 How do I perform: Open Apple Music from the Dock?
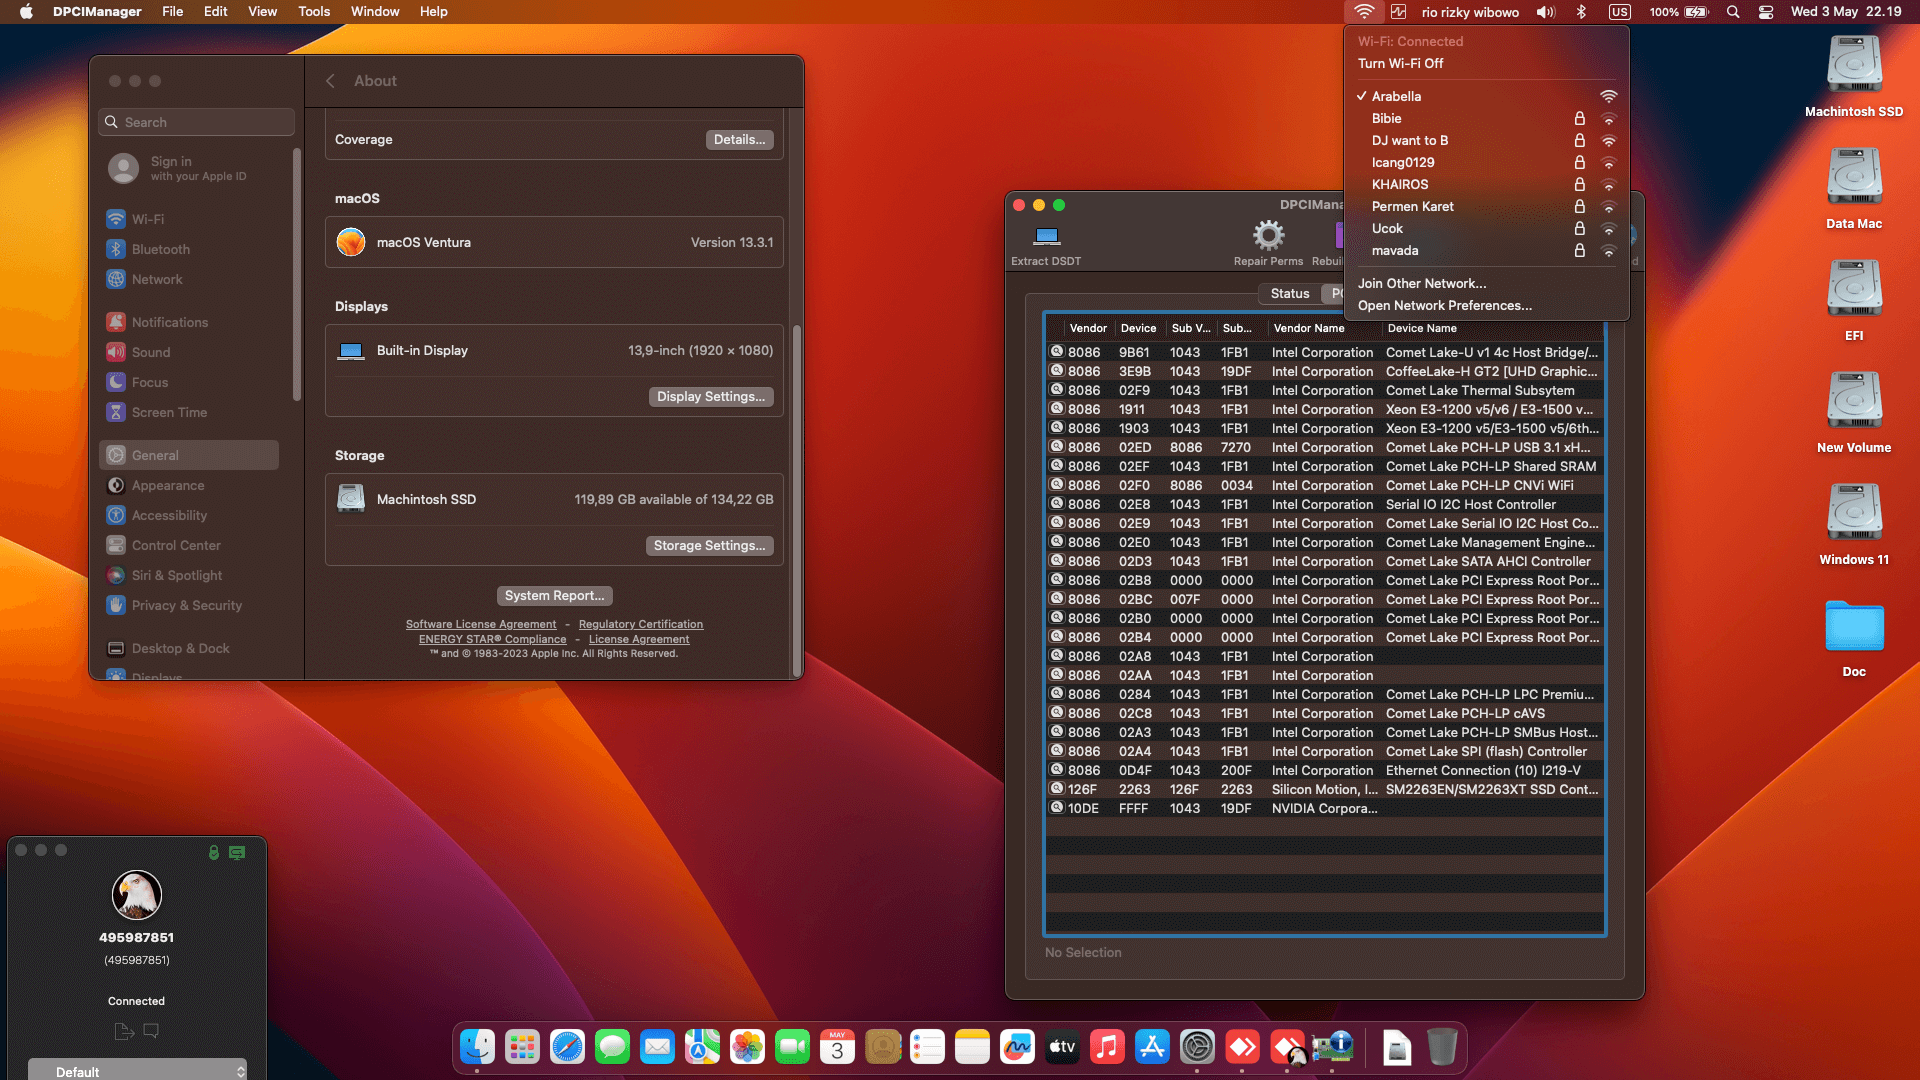point(1107,1047)
